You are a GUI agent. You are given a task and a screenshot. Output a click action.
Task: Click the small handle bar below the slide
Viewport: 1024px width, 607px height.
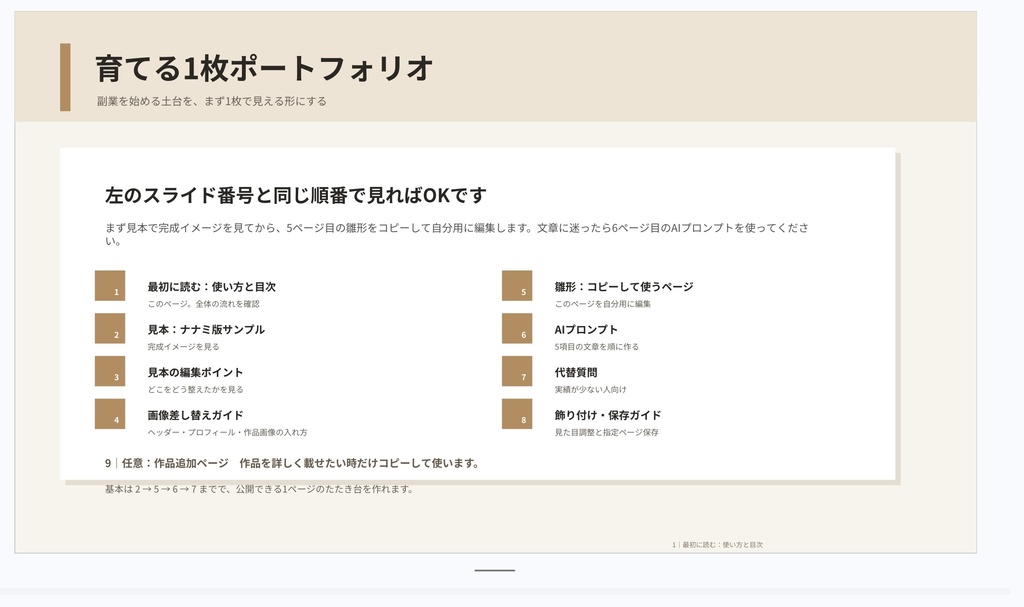click(x=494, y=570)
